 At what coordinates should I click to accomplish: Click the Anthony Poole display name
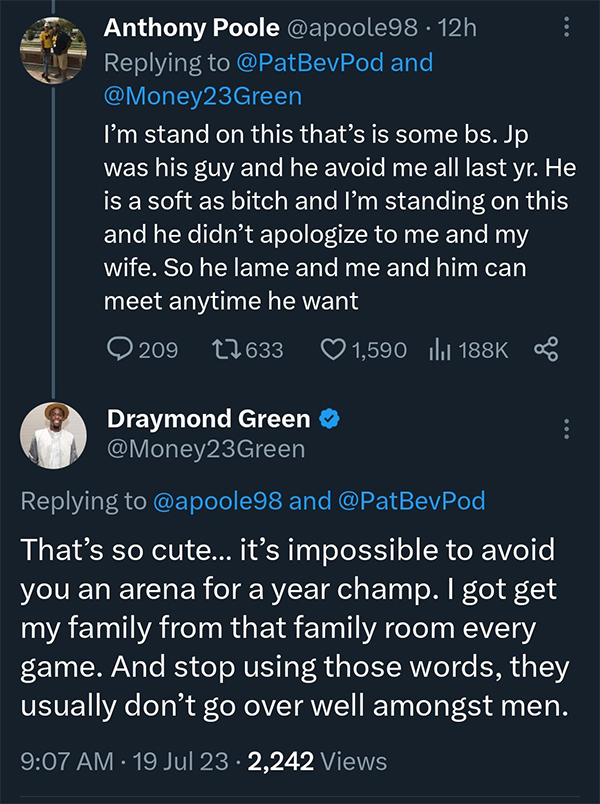pos(176,29)
